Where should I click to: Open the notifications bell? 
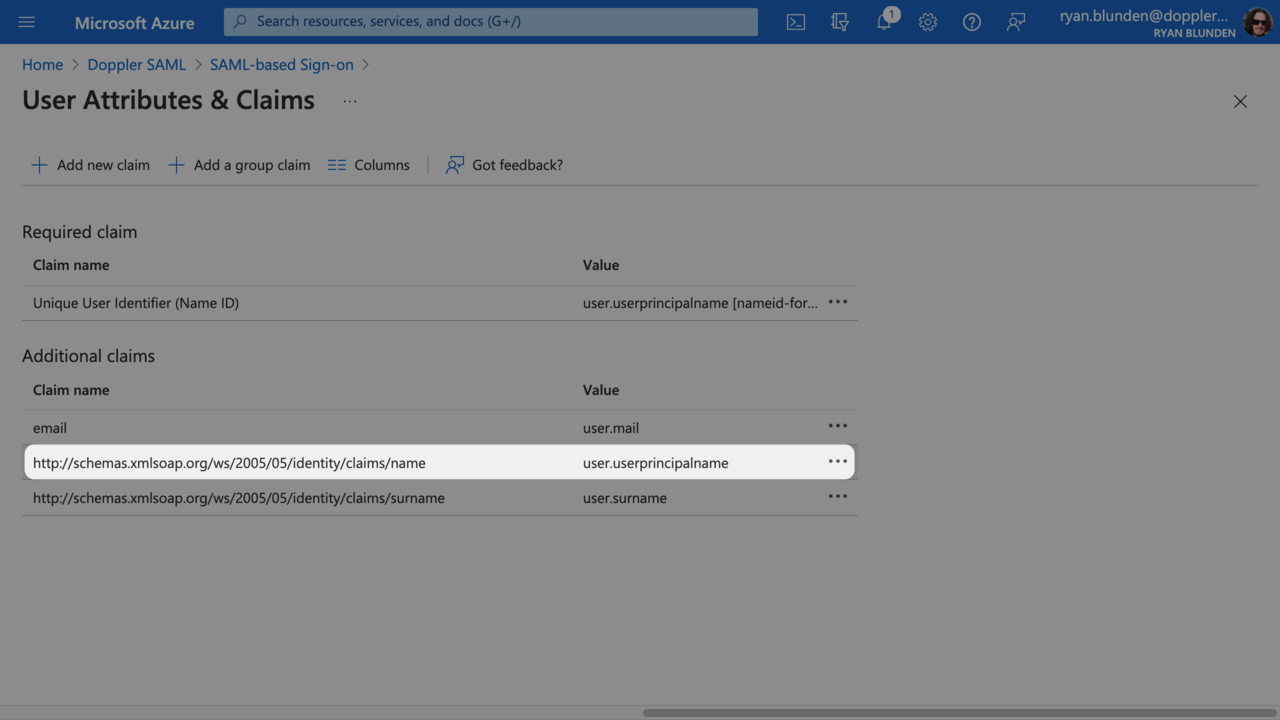point(884,22)
